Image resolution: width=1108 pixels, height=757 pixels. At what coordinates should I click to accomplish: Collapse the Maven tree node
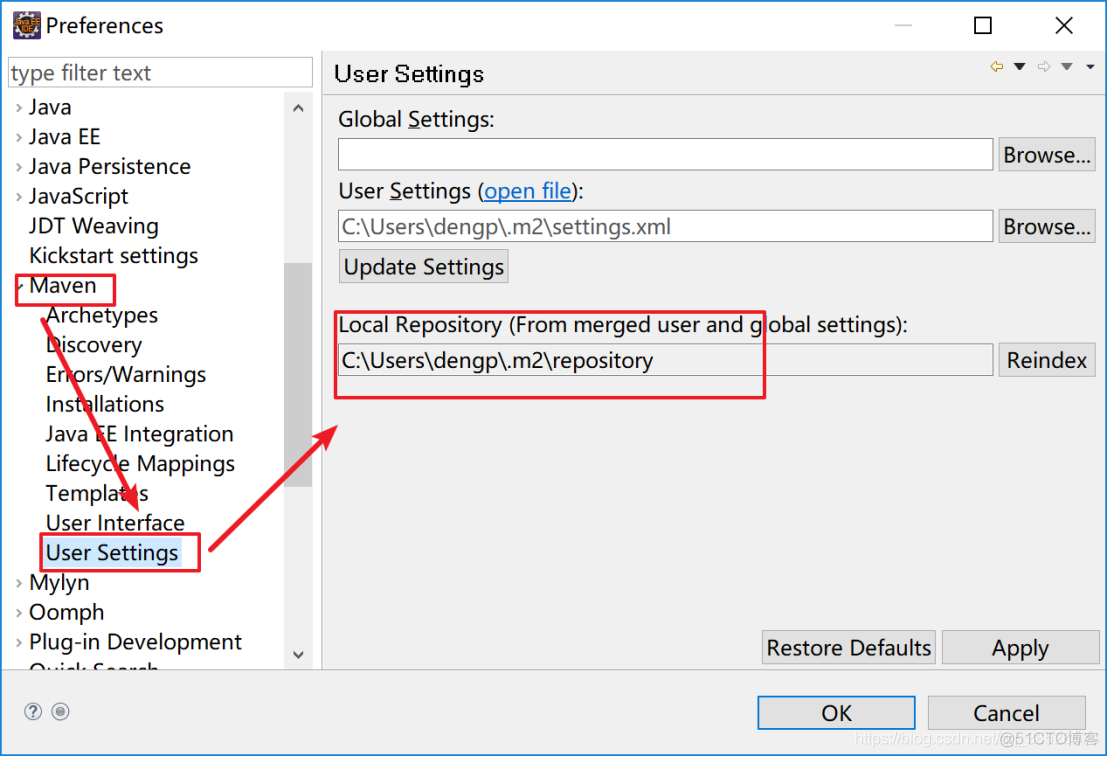click(x=19, y=287)
